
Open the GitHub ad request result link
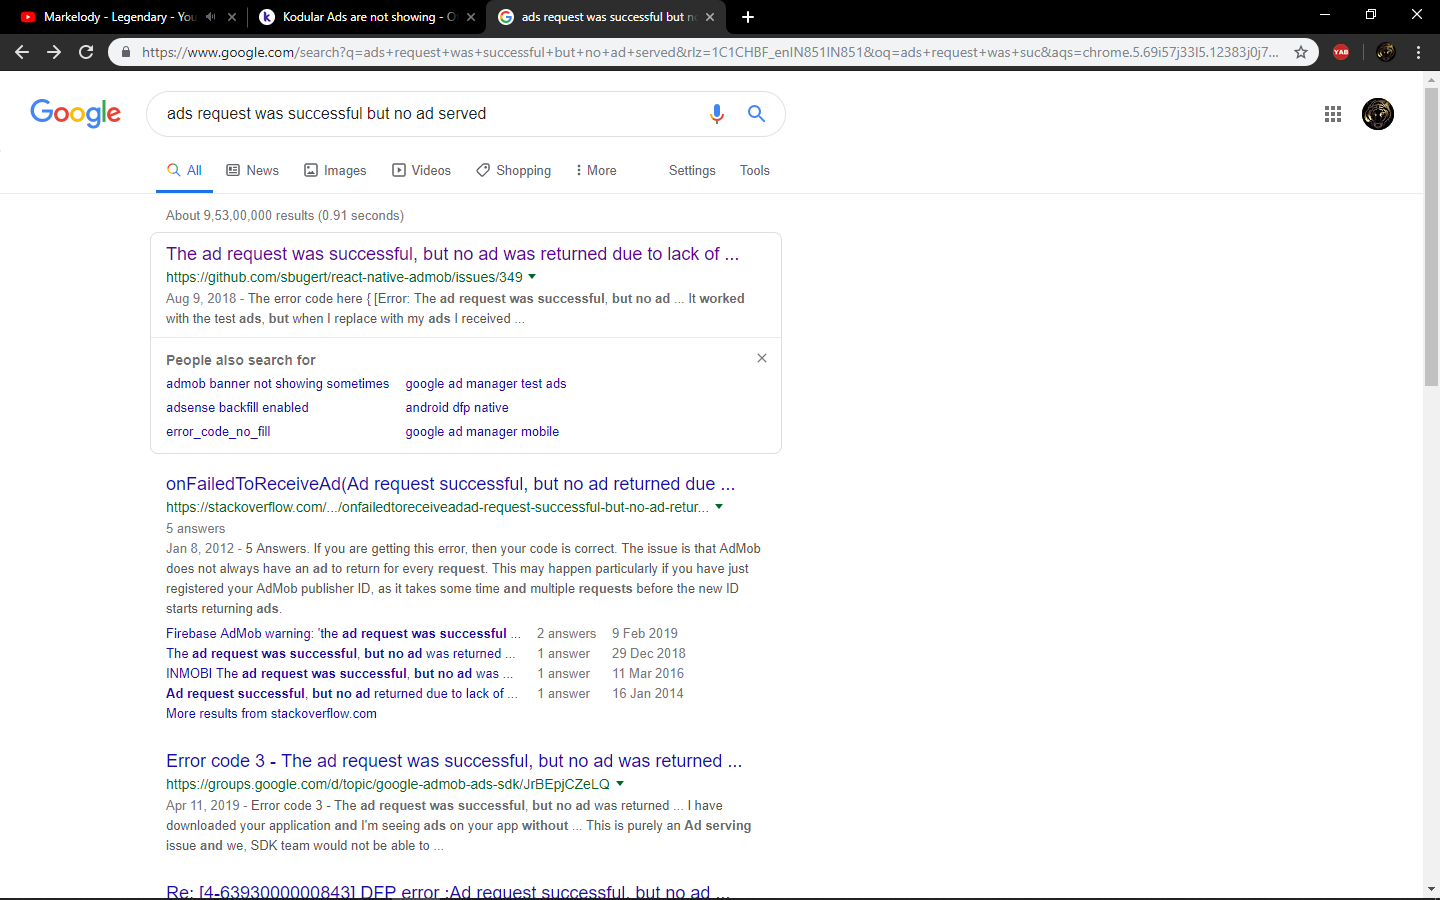(453, 254)
